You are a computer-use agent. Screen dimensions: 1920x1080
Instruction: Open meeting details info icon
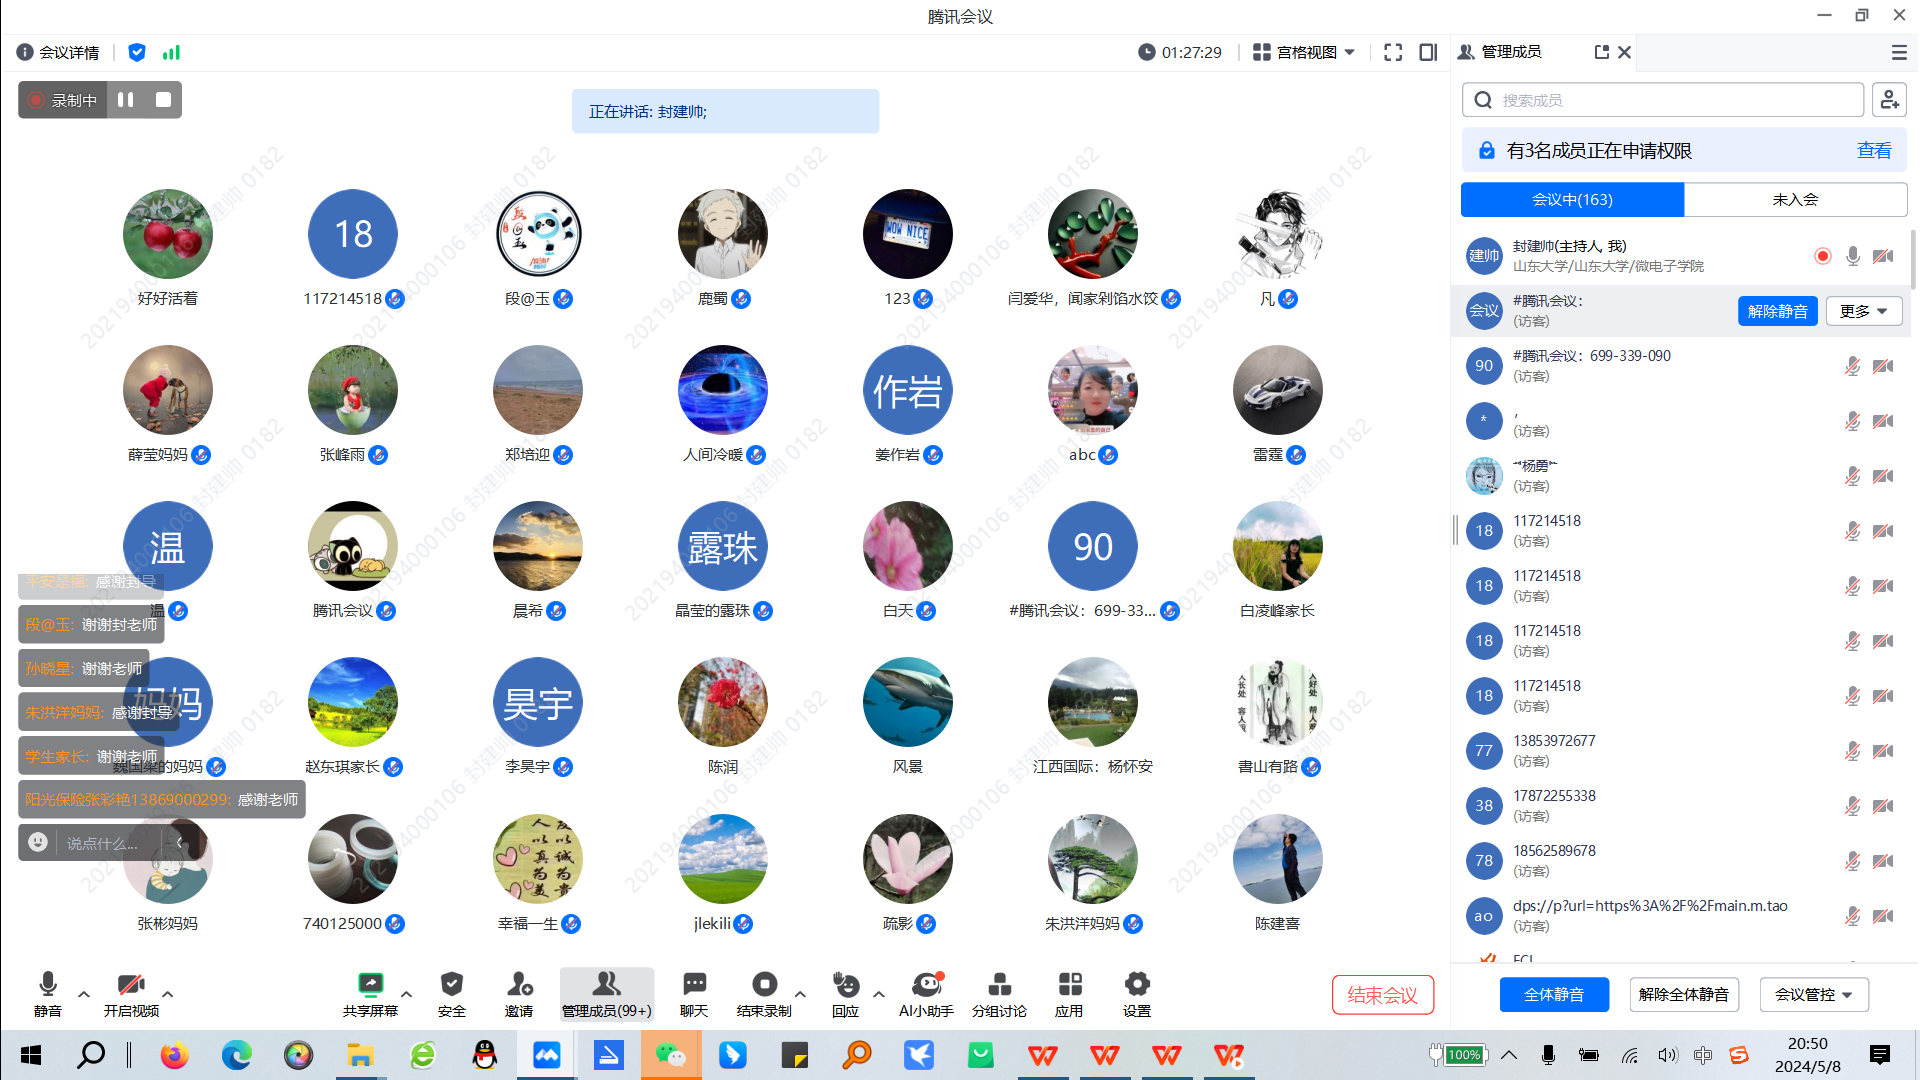pyautogui.click(x=25, y=52)
